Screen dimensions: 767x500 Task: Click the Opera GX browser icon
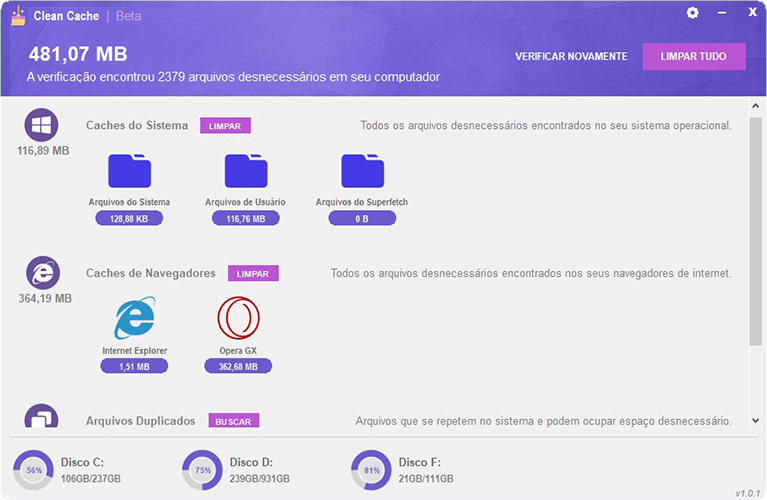point(238,318)
